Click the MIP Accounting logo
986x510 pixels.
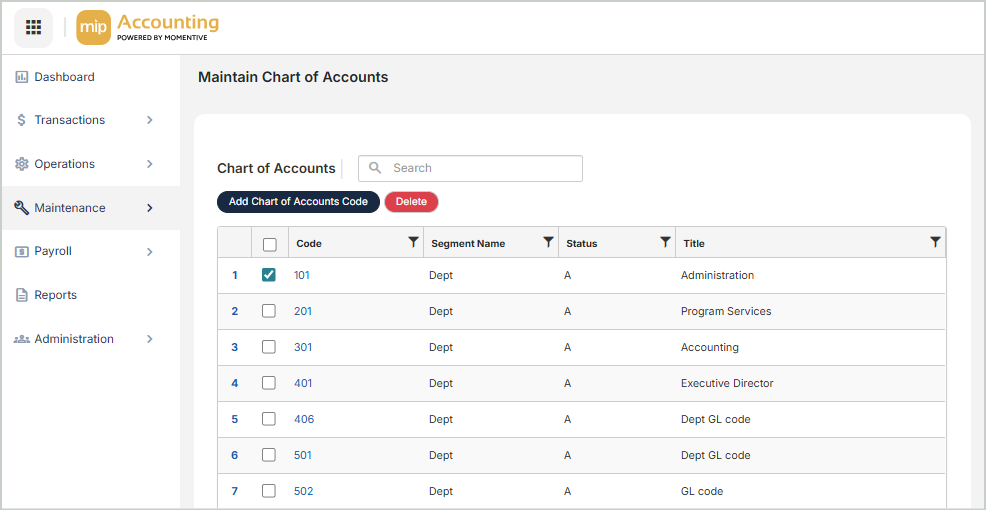[x=148, y=28]
